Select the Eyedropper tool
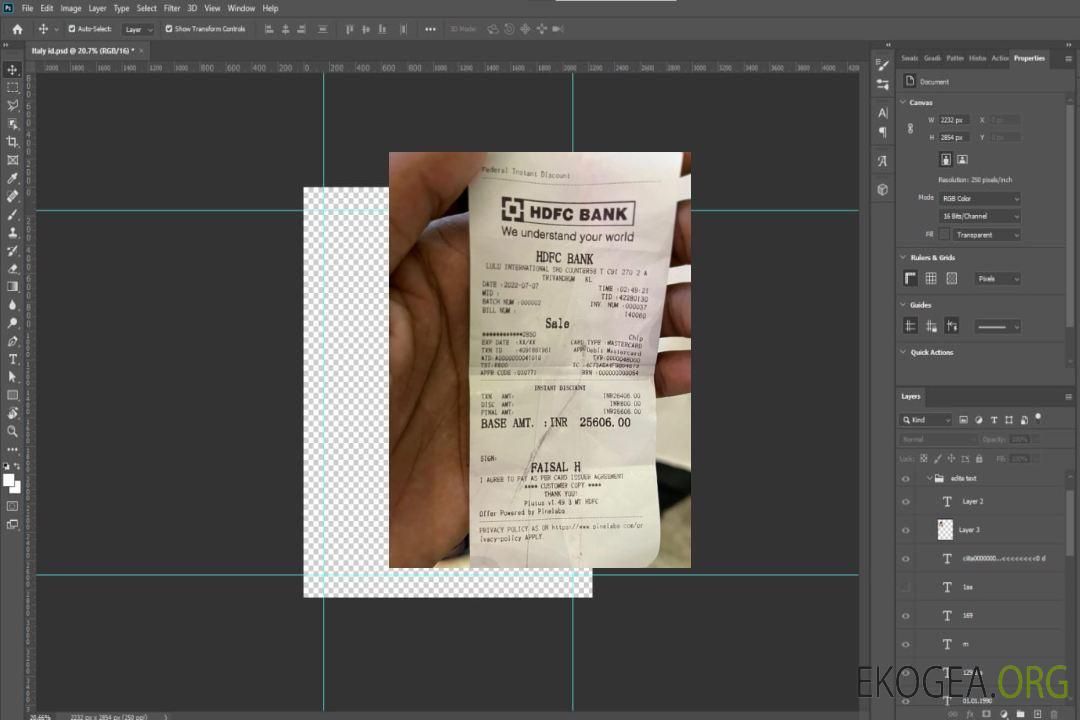This screenshot has width=1080, height=720. (12, 178)
